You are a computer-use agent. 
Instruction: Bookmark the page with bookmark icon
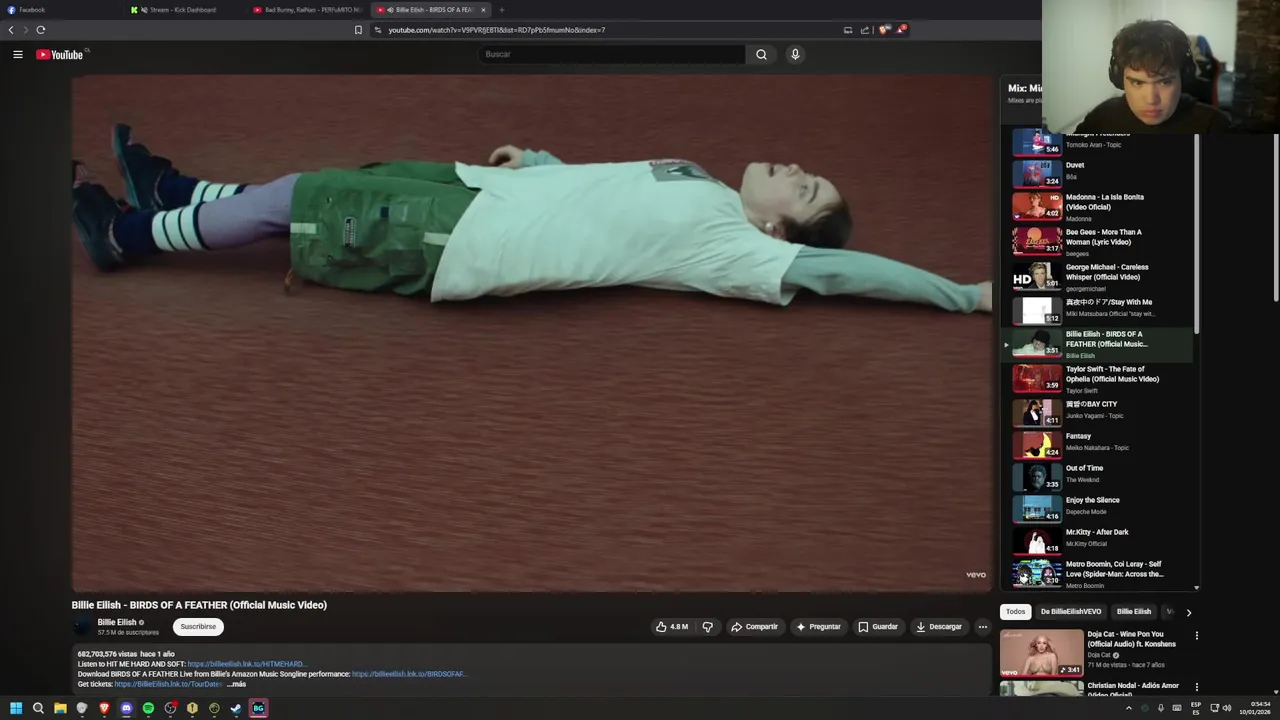(358, 30)
